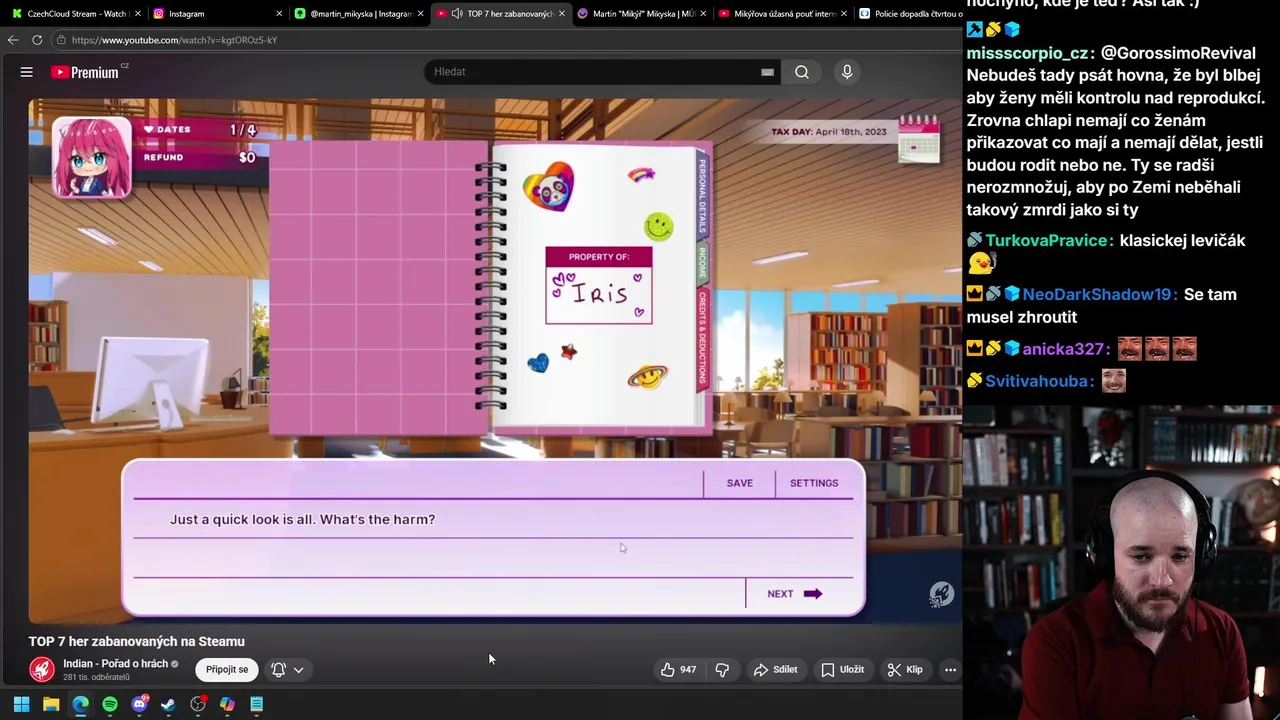
Task: Open Spotify from taskbar
Action: [110, 704]
